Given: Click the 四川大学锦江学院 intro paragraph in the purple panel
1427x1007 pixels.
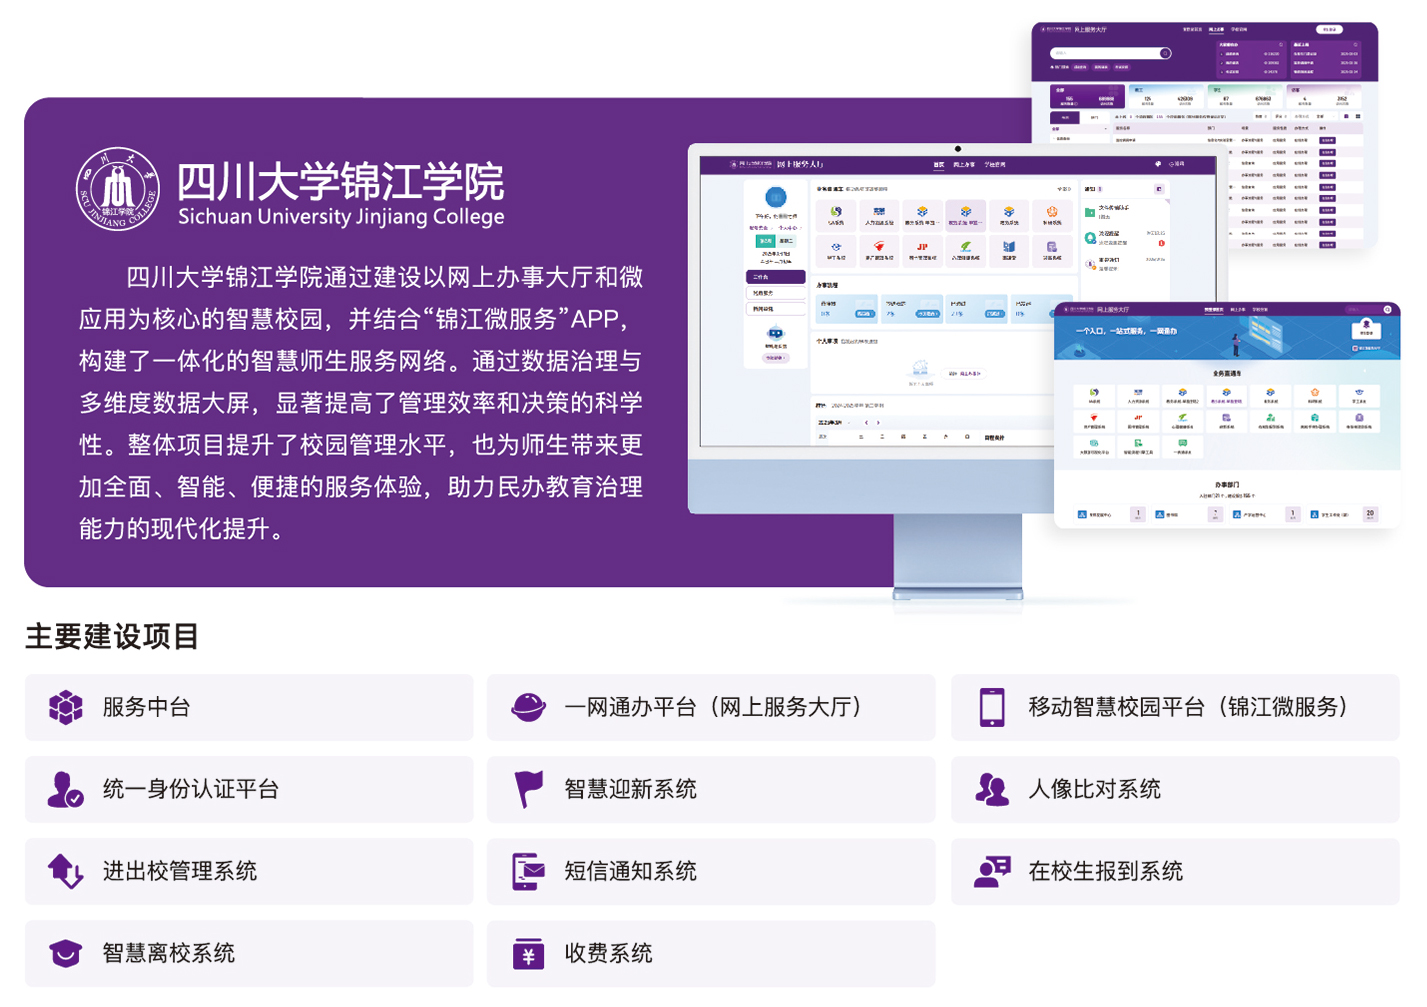Looking at the screenshot, I should click(x=361, y=403).
